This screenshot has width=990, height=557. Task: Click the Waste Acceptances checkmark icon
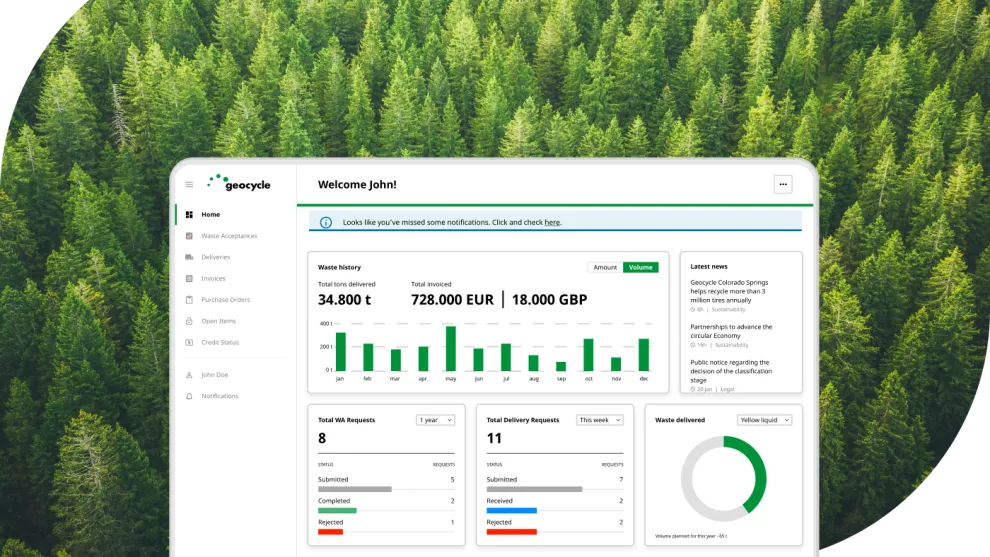click(x=189, y=236)
